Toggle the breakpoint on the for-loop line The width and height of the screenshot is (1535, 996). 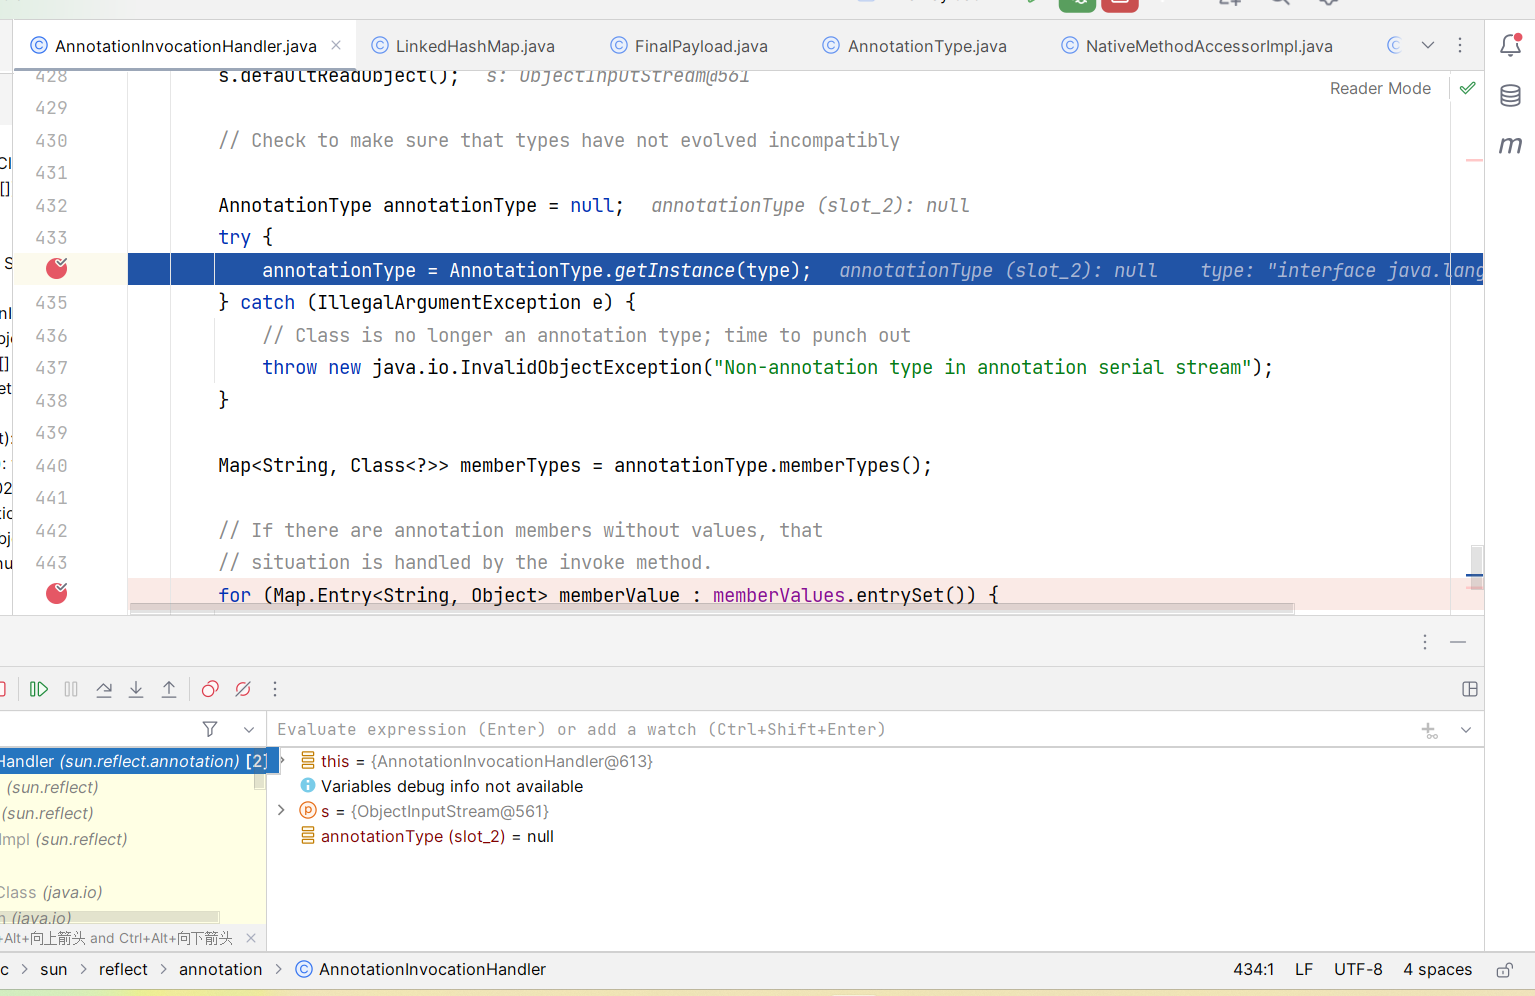[x=57, y=594]
